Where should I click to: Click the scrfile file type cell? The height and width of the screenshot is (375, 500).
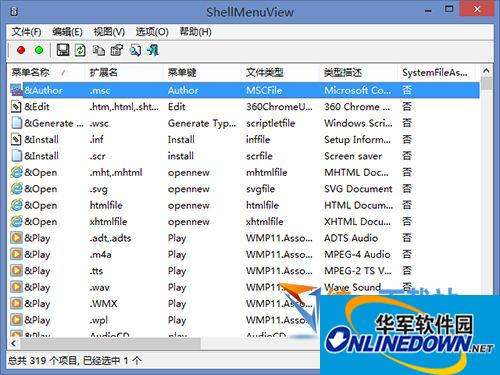[x=259, y=156]
